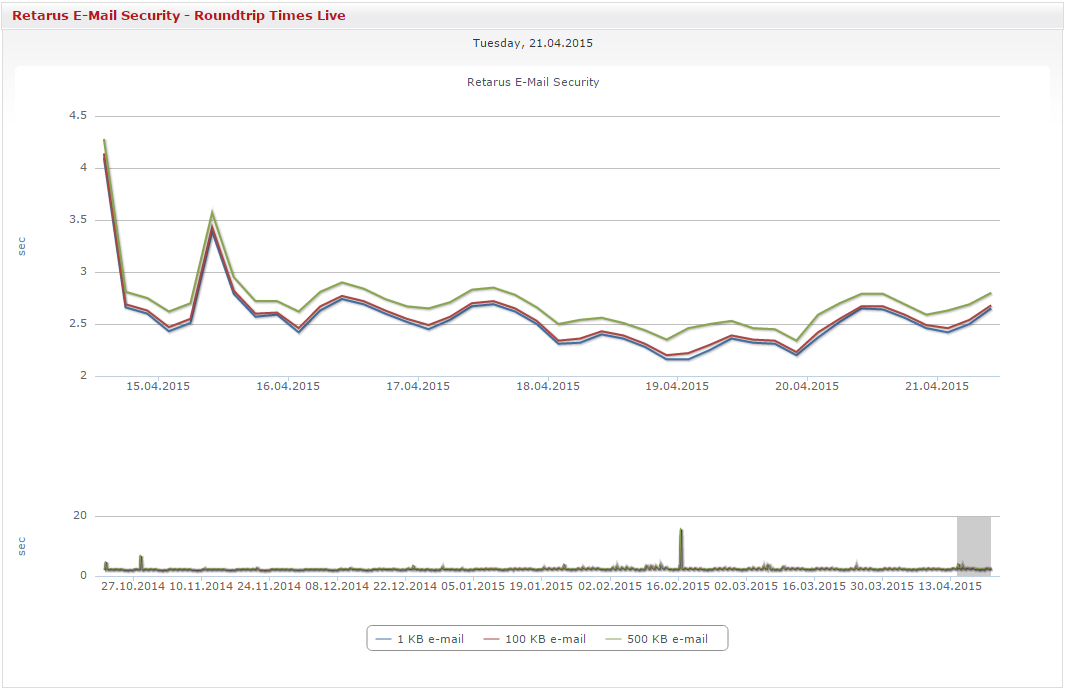Select the 500 KB e-mail legend icon
Image resolution: width=1065 pixels, height=690 pixels.
614,638
